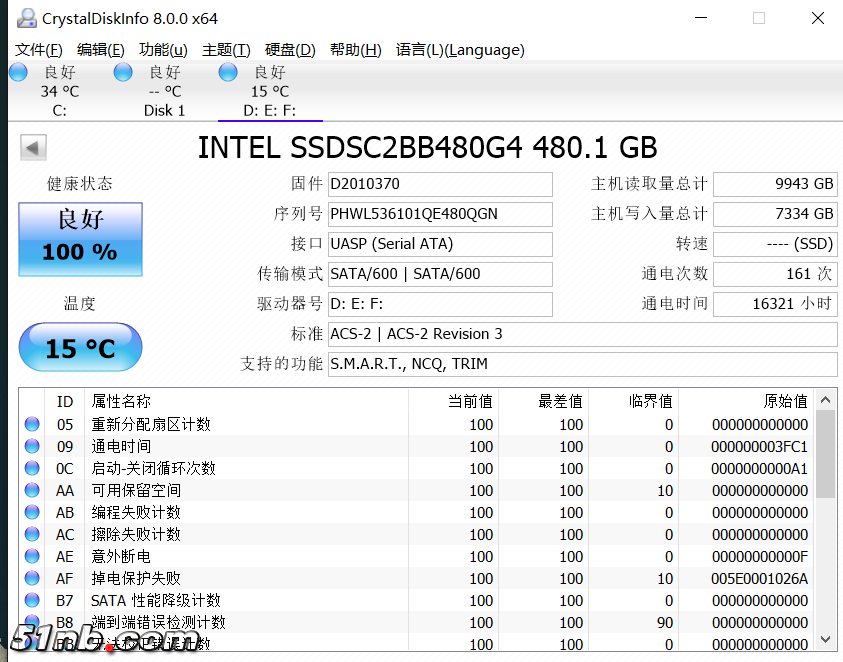
Task: Open the 功能 menu
Action: [x=163, y=49]
